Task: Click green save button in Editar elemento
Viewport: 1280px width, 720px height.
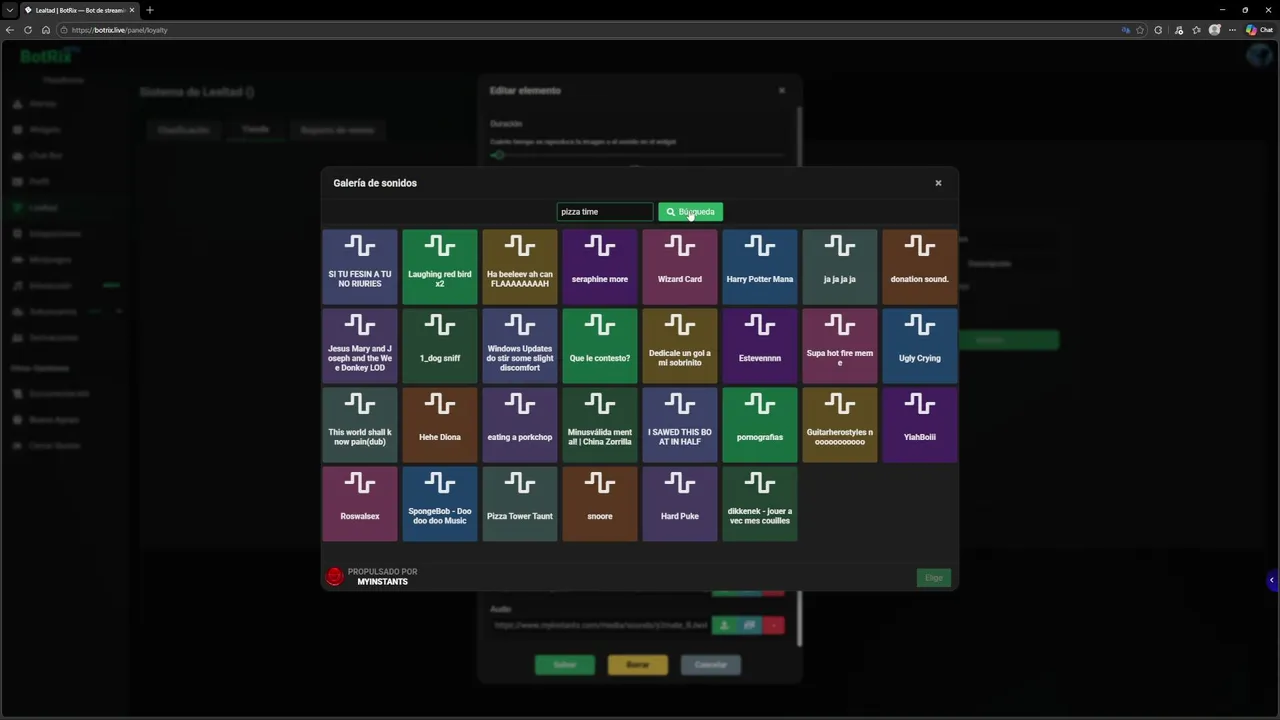Action: point(565,665)
